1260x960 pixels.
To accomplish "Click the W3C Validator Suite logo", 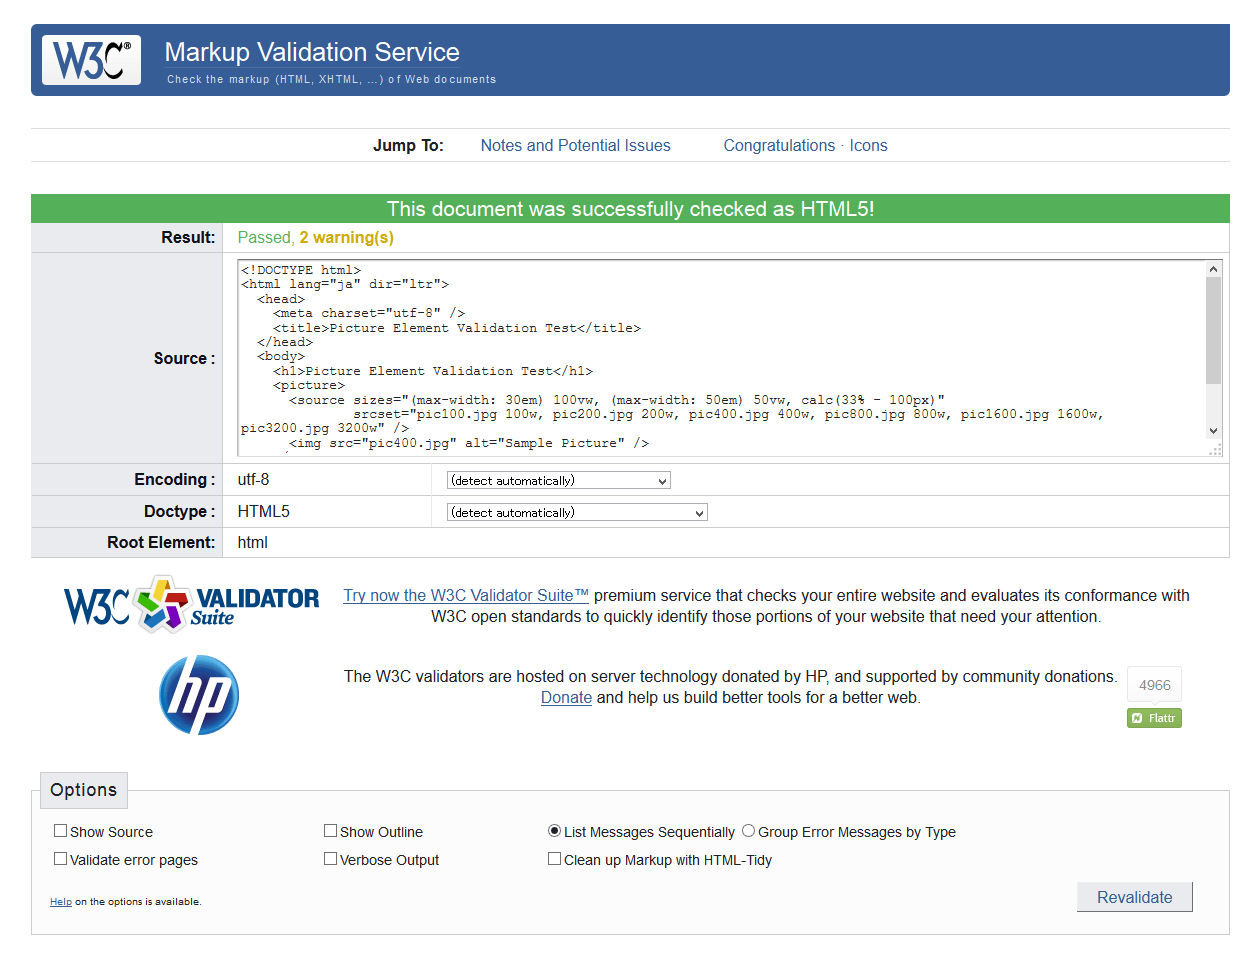I will tap(190, 604).
